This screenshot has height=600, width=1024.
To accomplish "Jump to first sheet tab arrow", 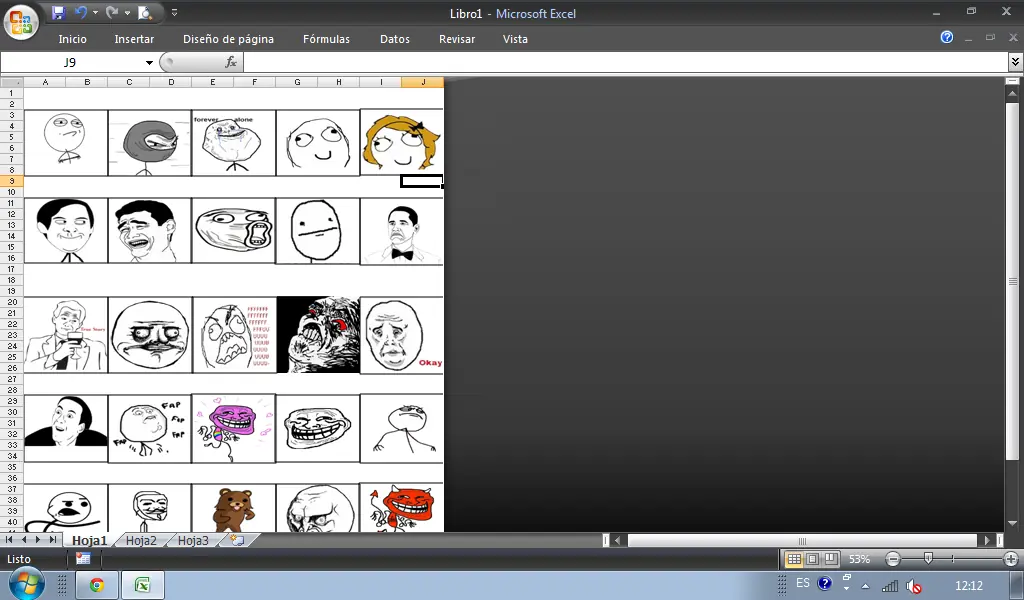I will pyautogui.click(x=9, y=540).
